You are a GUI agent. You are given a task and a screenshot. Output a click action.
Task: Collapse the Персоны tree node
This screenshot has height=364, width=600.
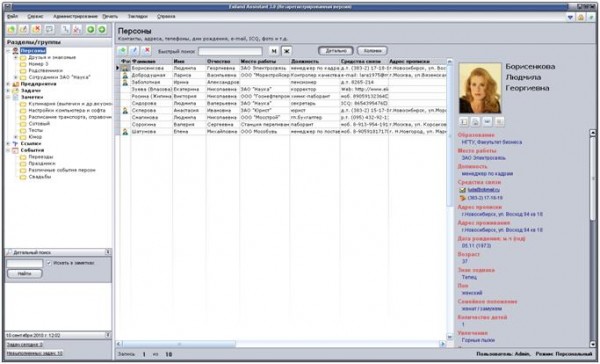tap(8, 51)
